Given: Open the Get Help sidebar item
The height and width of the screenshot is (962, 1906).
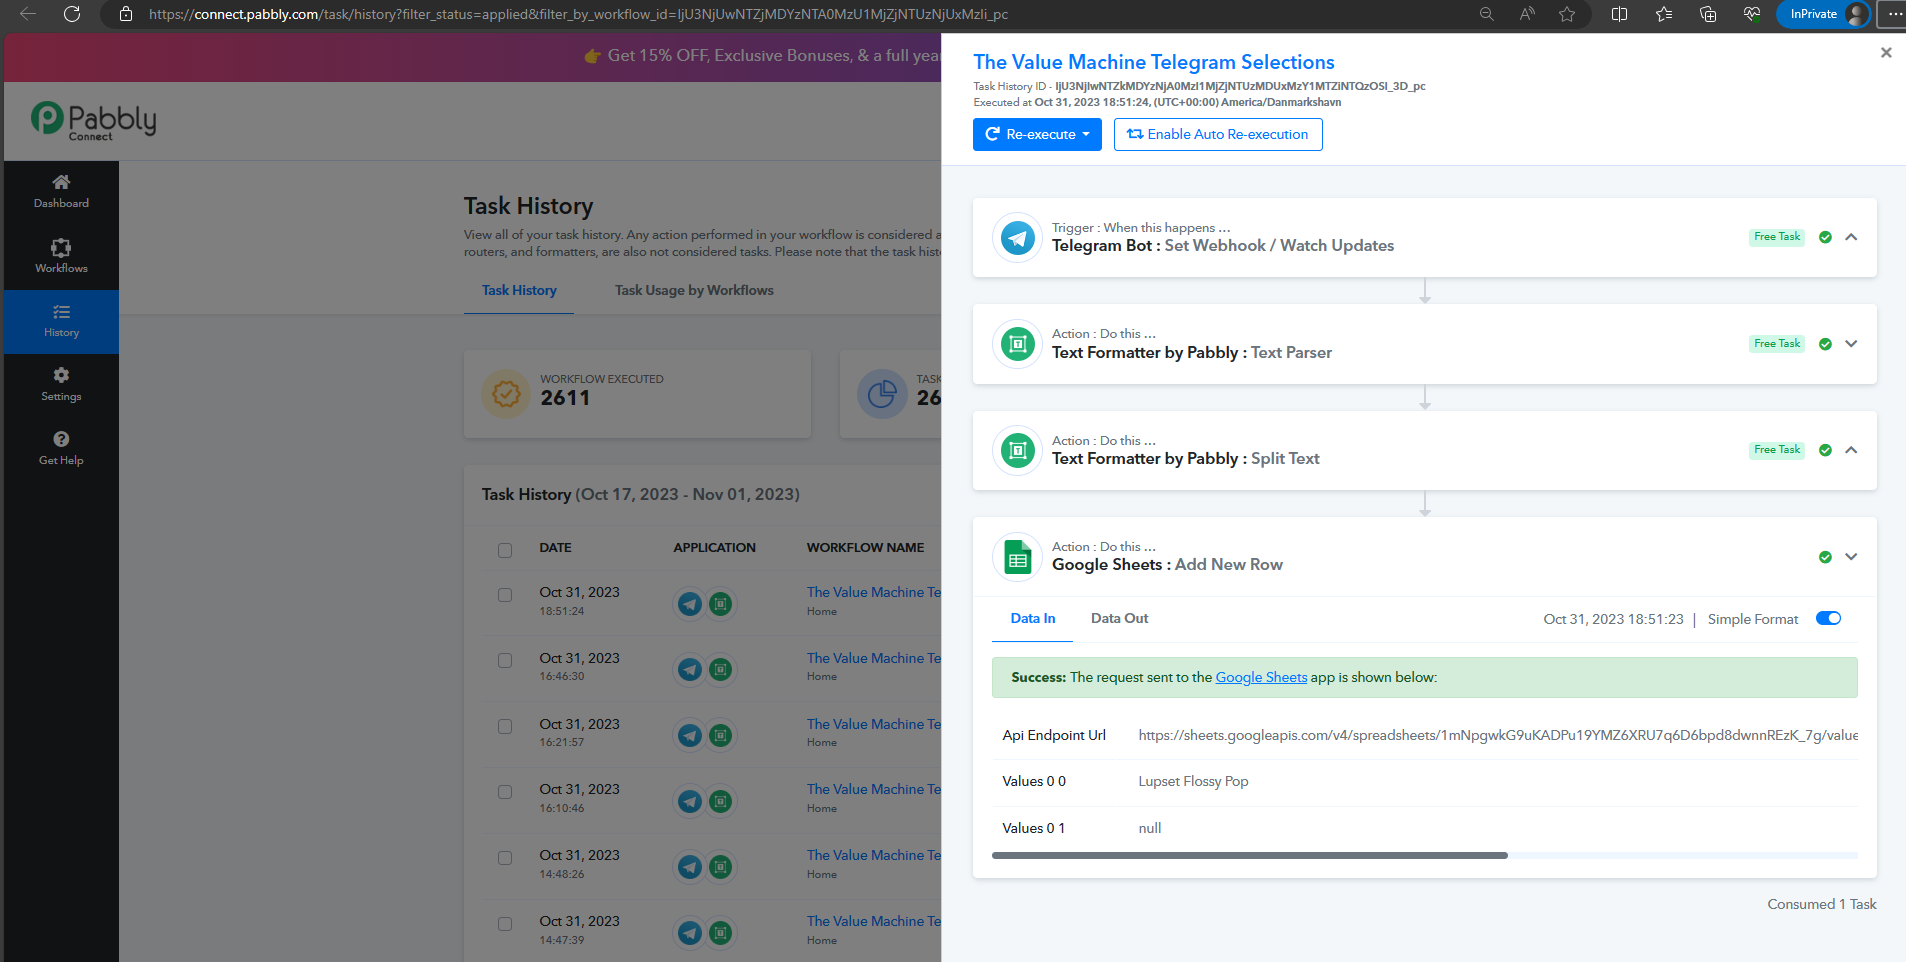Looking at the screenshot, I should click(61, 449).
